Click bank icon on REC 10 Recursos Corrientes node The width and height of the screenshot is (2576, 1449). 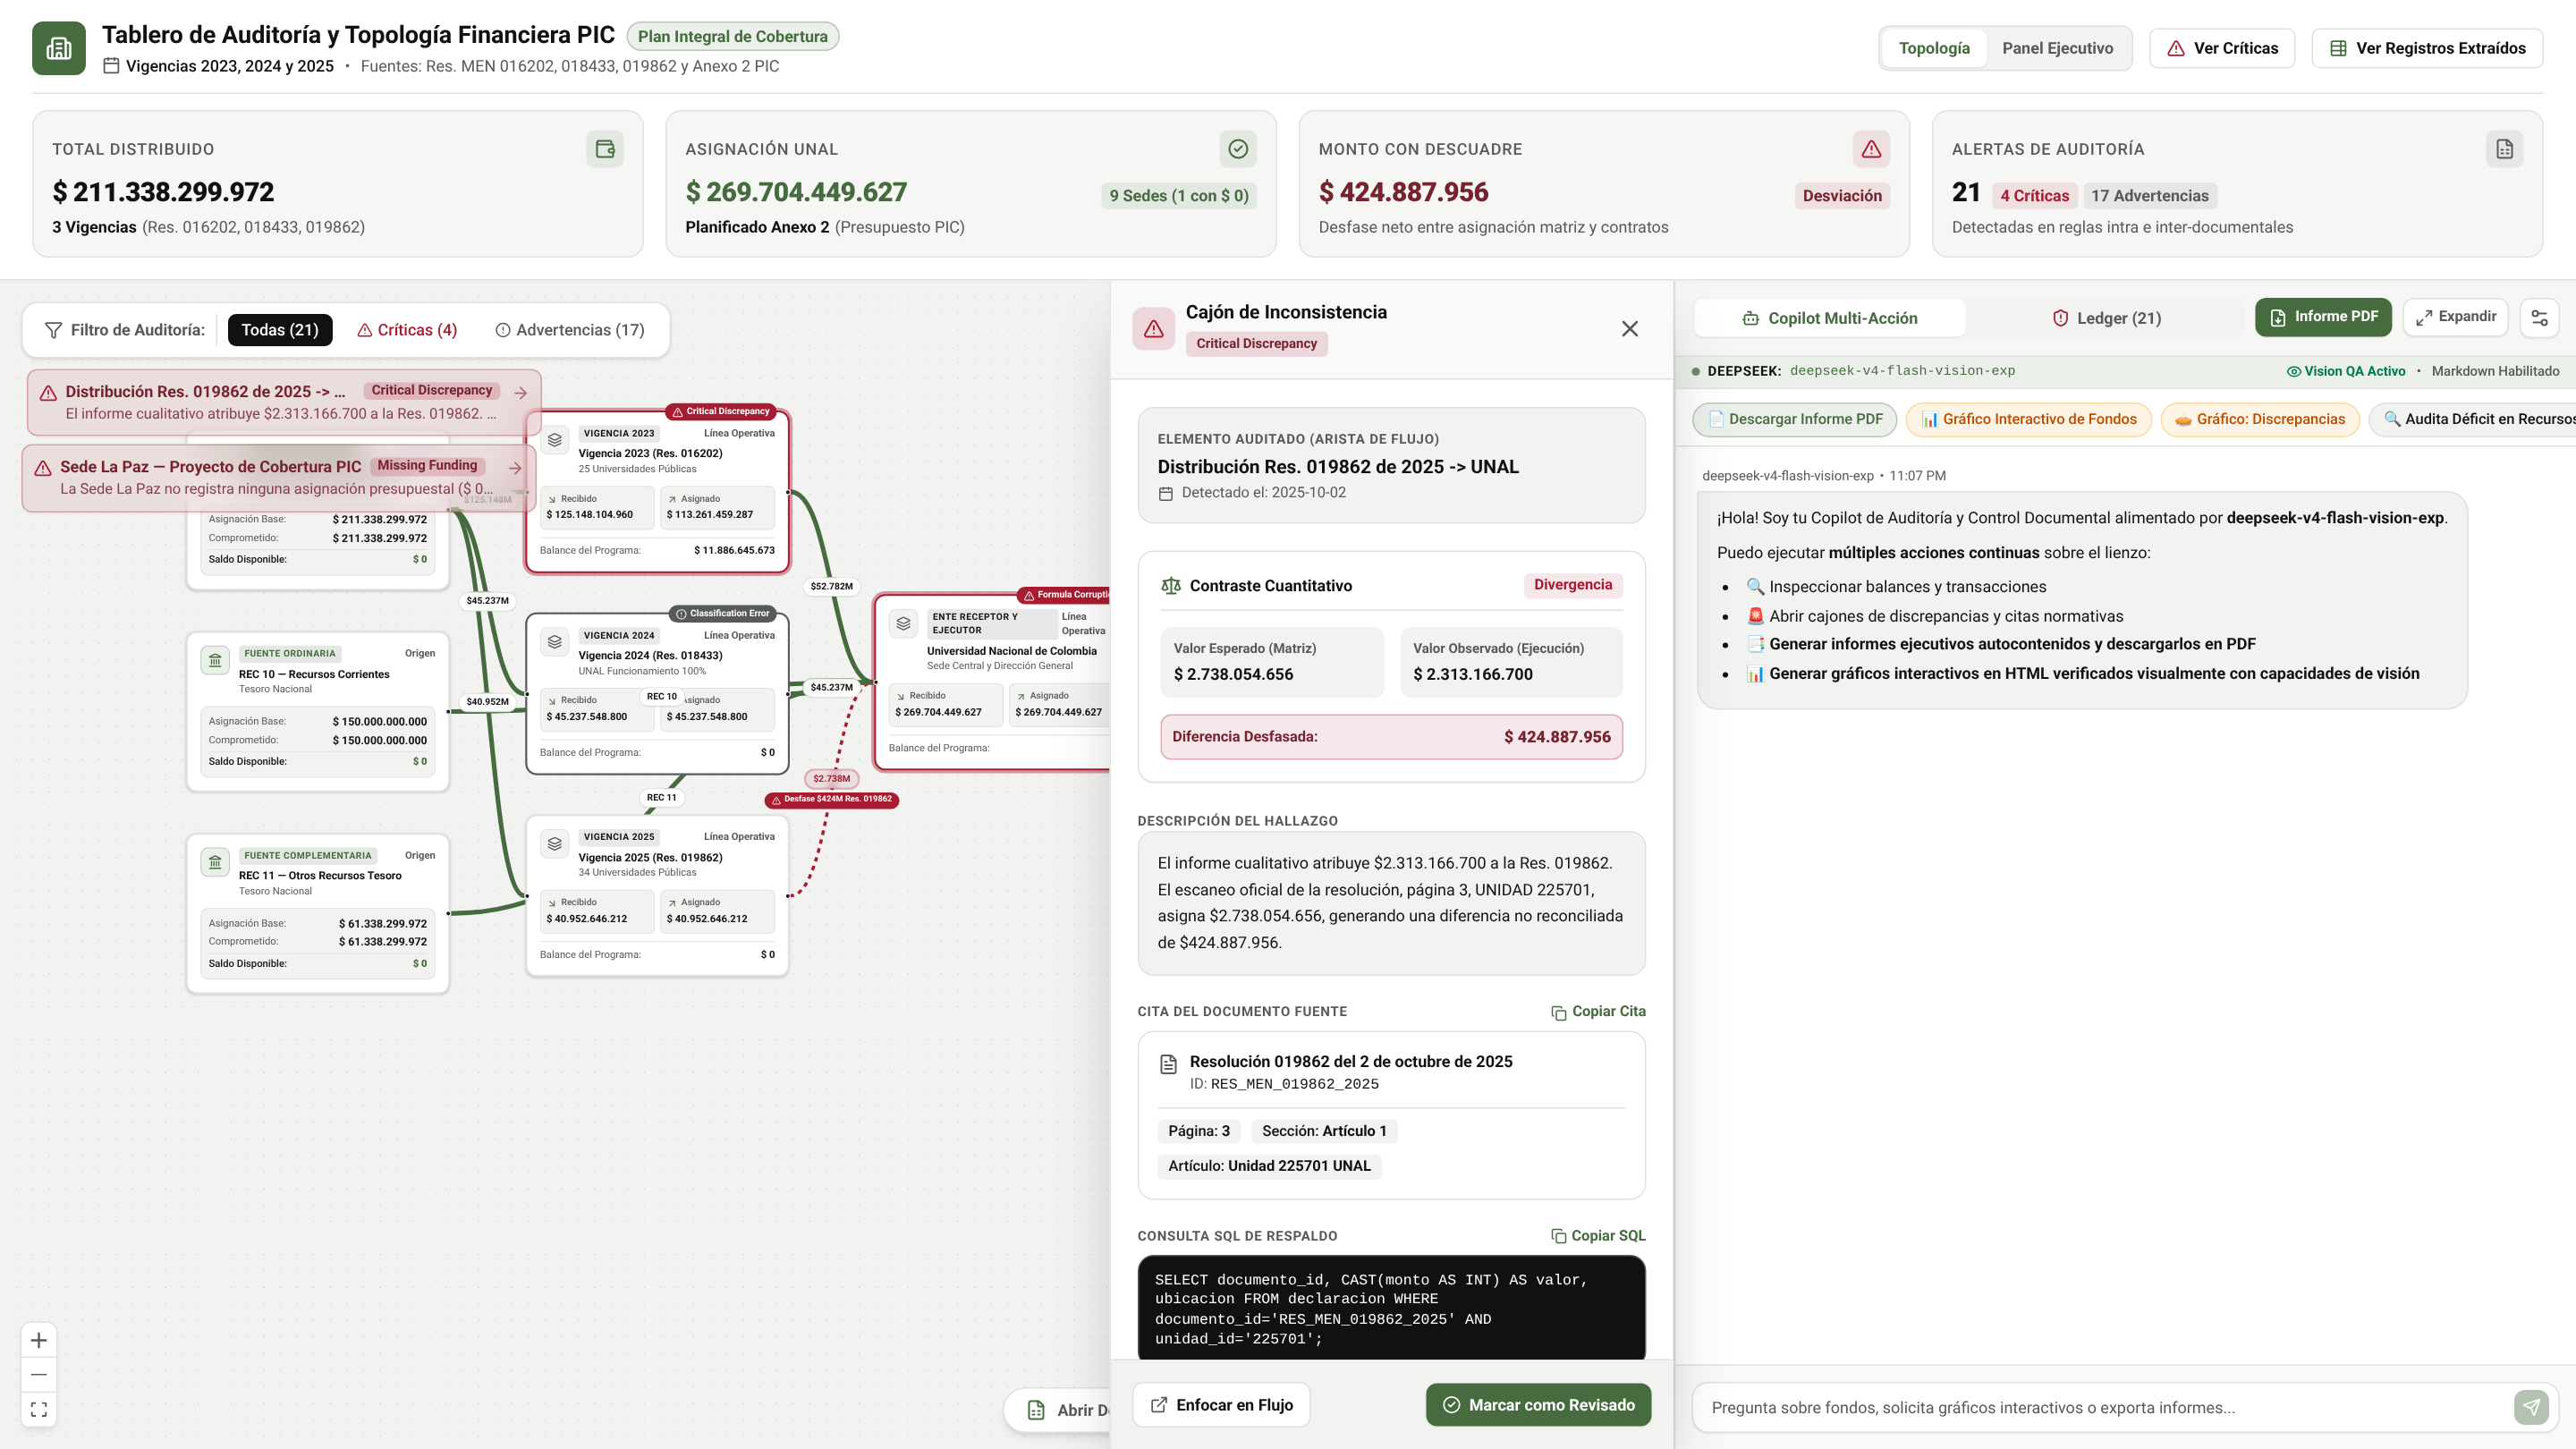215,660
